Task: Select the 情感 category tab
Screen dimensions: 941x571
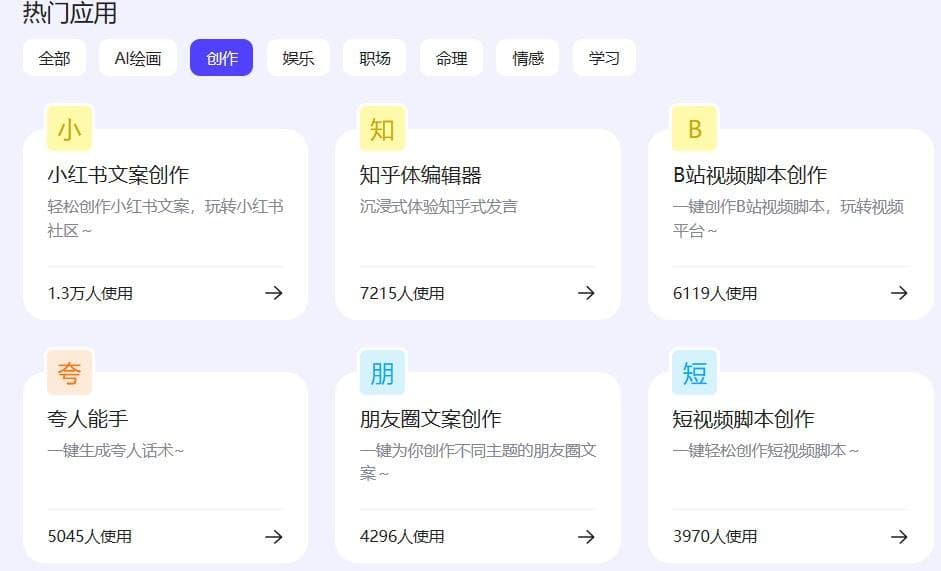Action: coord(527,58)
